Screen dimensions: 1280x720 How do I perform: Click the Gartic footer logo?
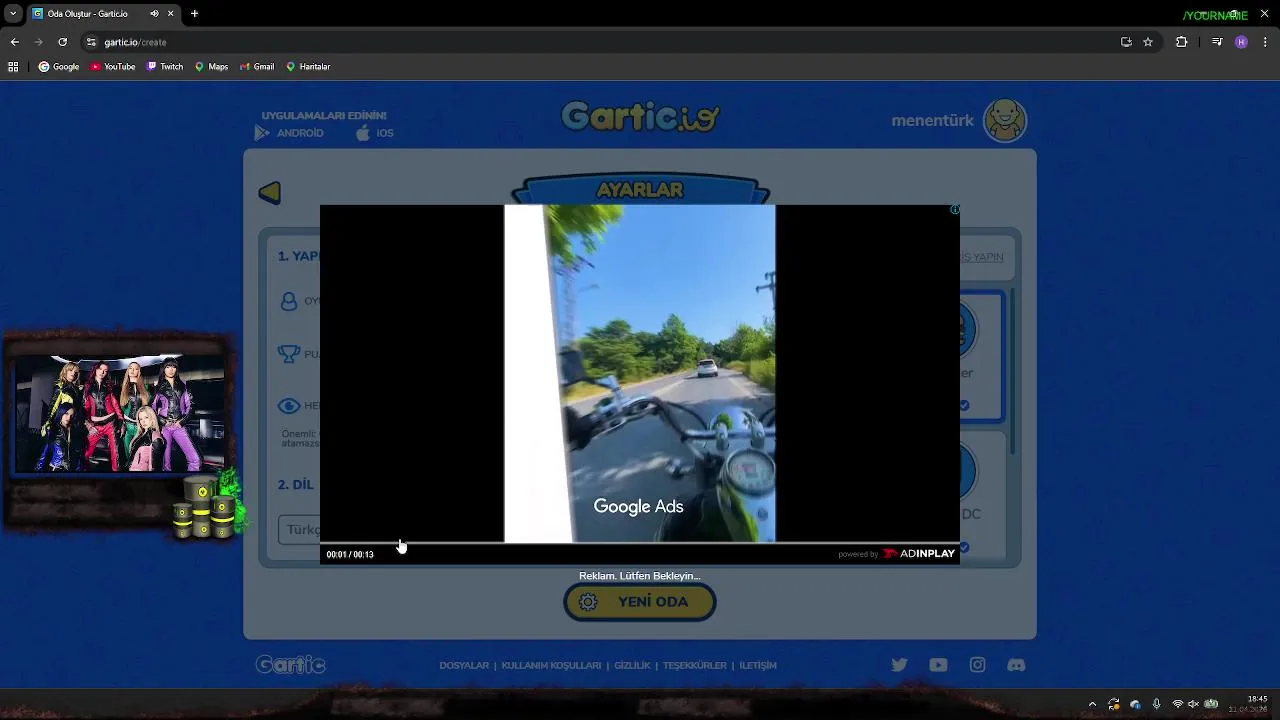290,665
